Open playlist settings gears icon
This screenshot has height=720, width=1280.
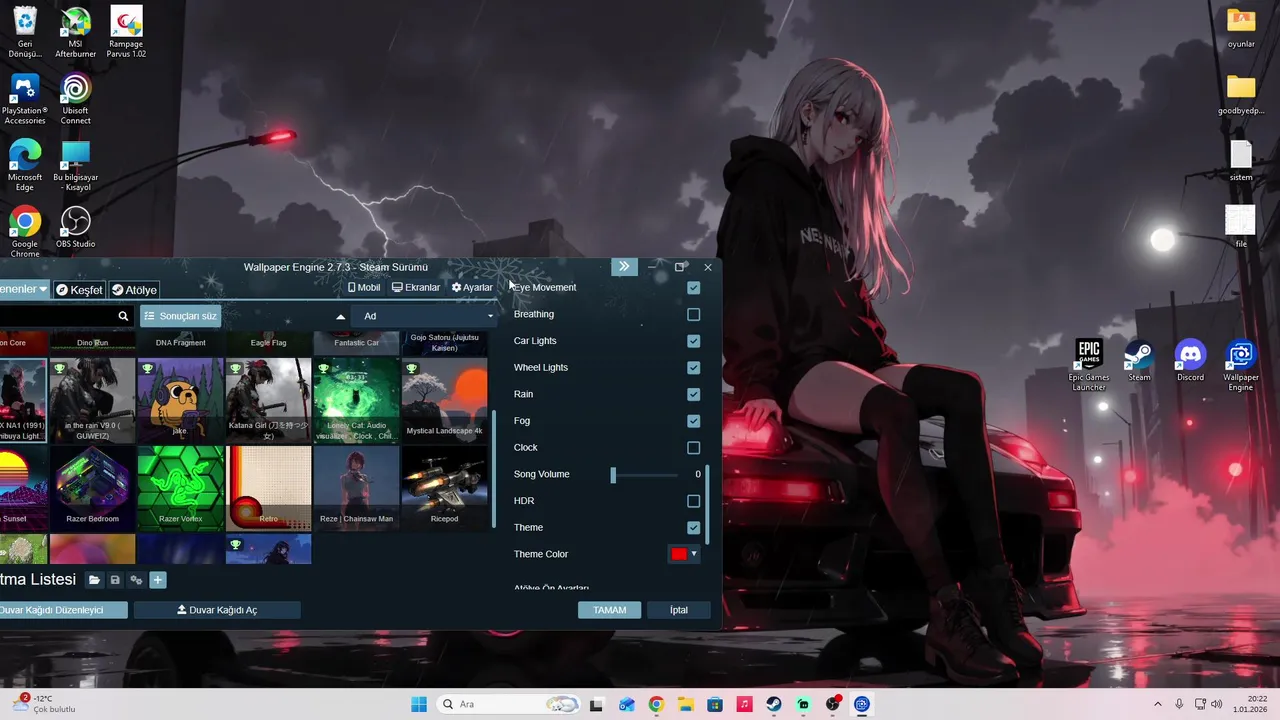[x=136, y=580]
